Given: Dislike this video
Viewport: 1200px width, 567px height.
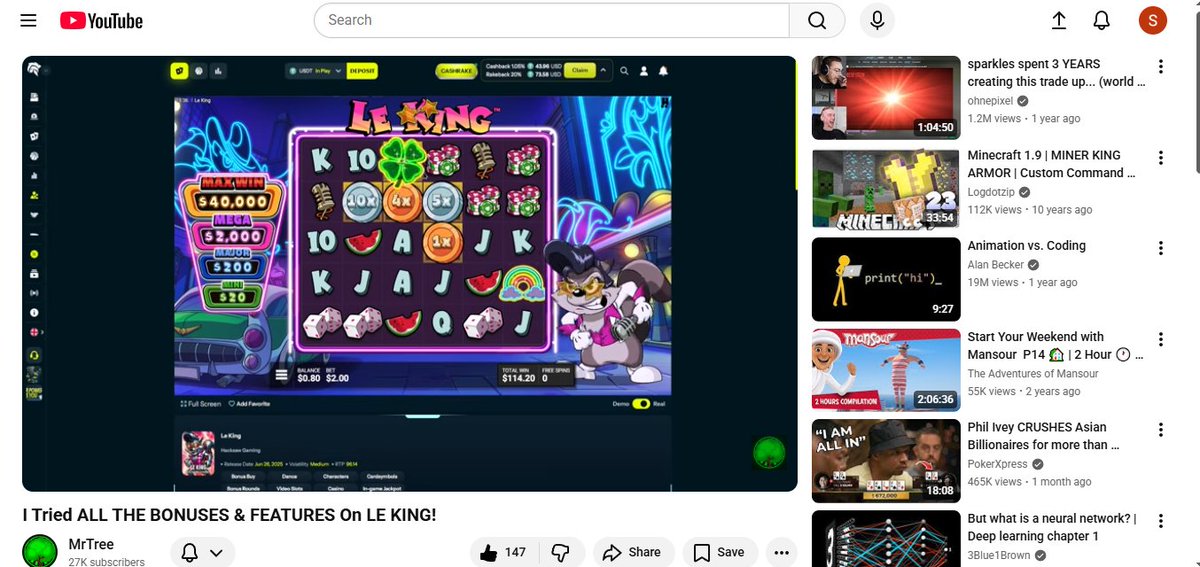Looking at the screenshot, I should [561, 552].
